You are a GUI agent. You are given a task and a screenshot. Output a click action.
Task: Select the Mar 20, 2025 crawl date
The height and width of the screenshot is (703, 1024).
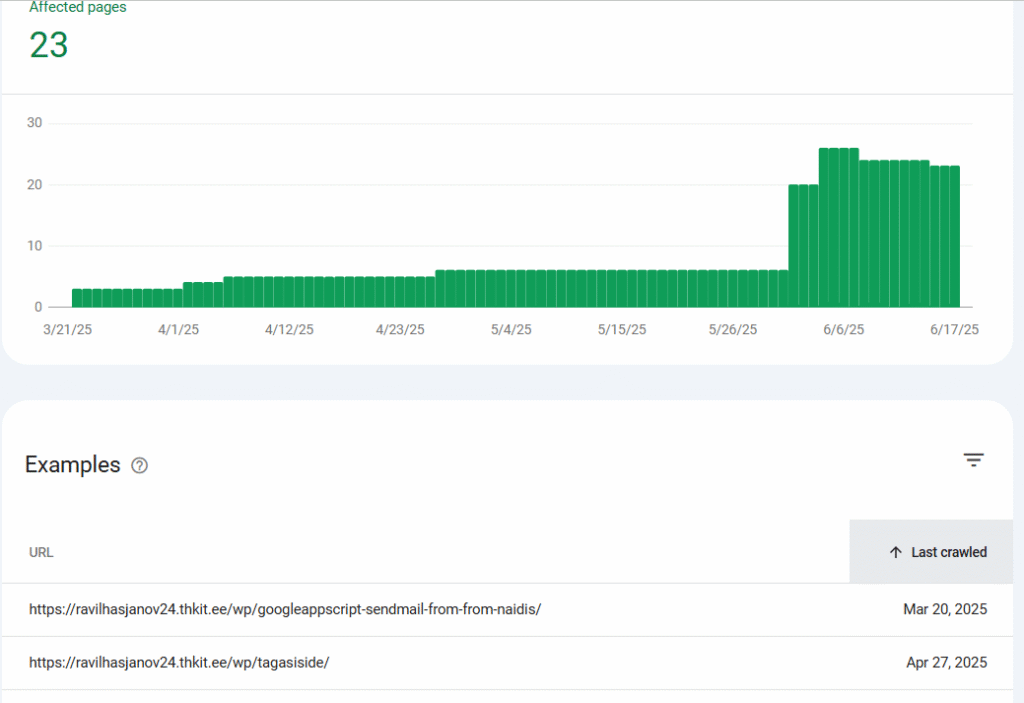(x=945, y=609)
